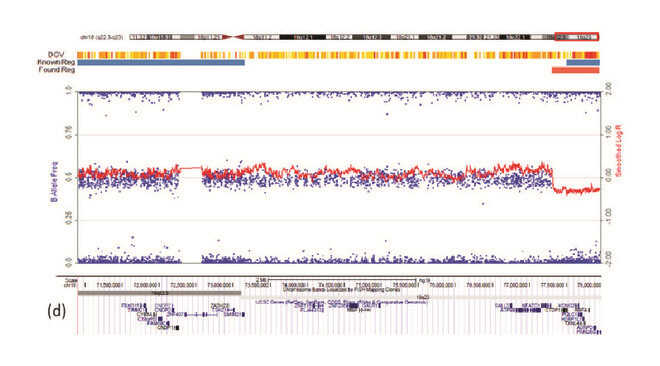Click the MBP gene label
The width and height of the screenshot is (660, 366).
pyautogui.click(x=352, y=310)
